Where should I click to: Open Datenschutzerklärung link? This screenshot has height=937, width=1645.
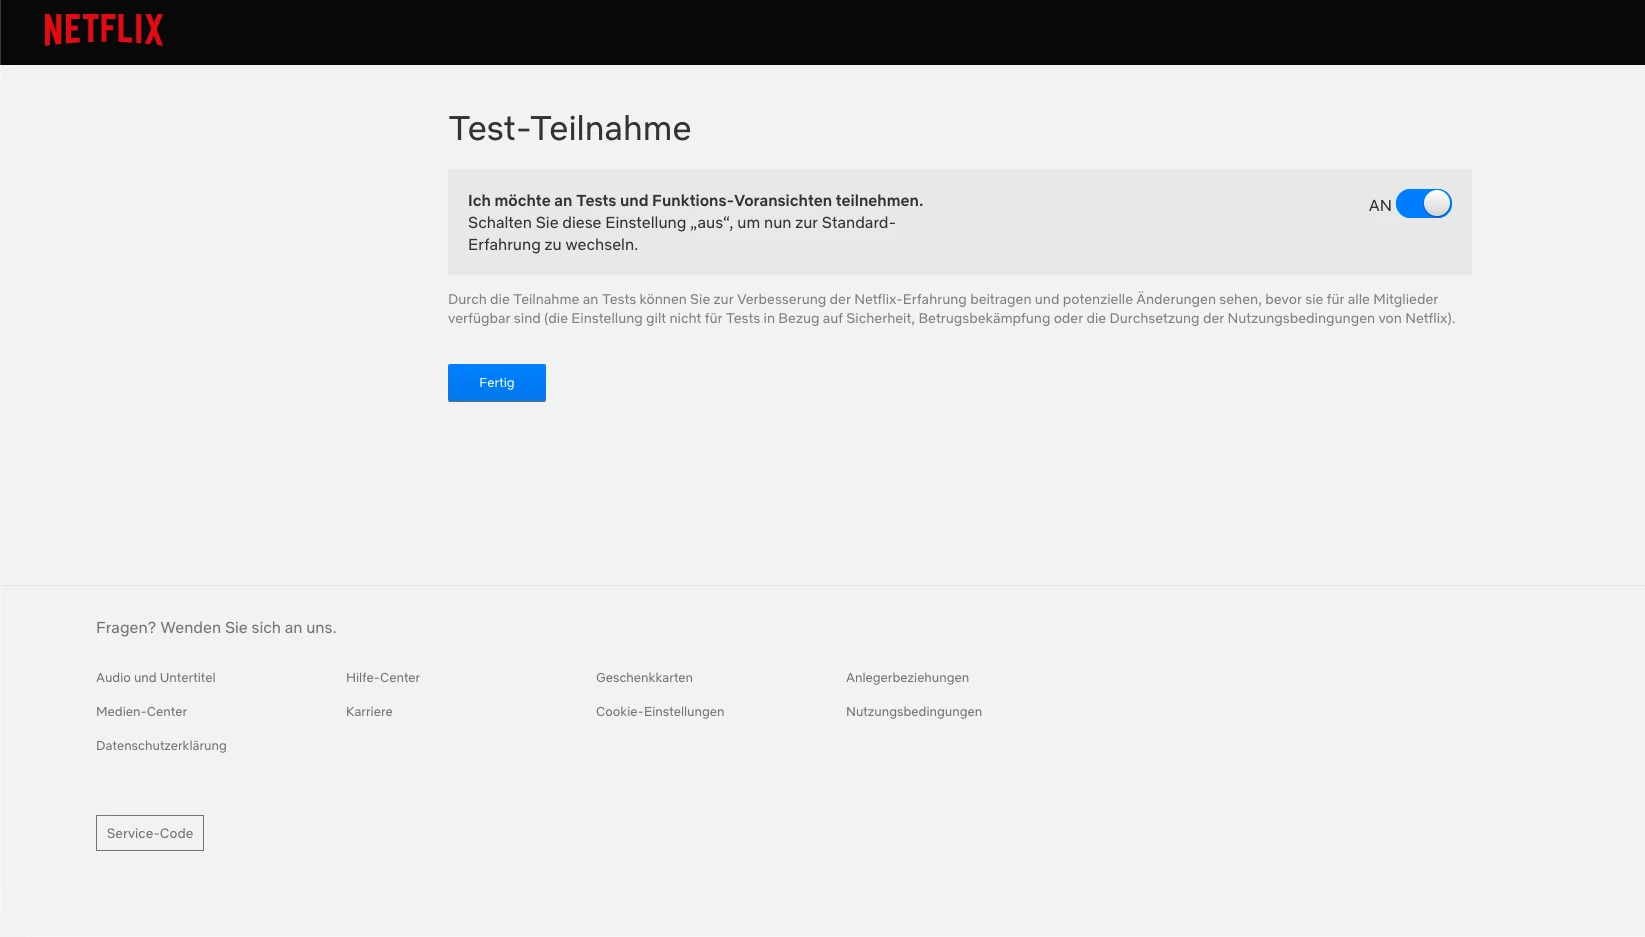coord(161,746)
